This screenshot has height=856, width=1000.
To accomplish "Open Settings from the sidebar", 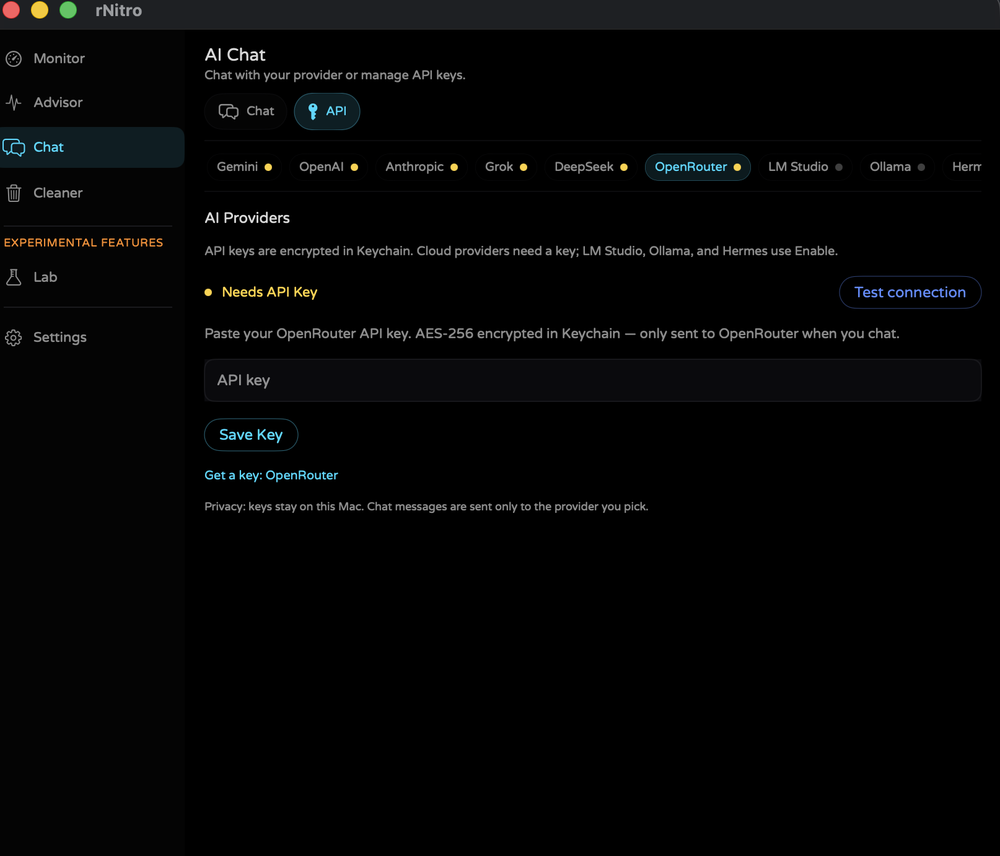I will tap(92, 337).
